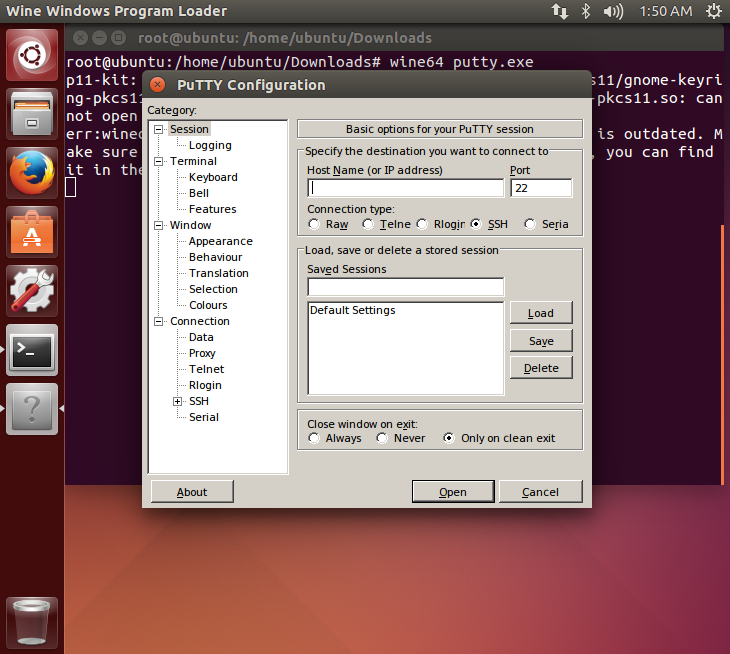Open the SSH category in tree
The image size is (730, 654).
point(199,401)
